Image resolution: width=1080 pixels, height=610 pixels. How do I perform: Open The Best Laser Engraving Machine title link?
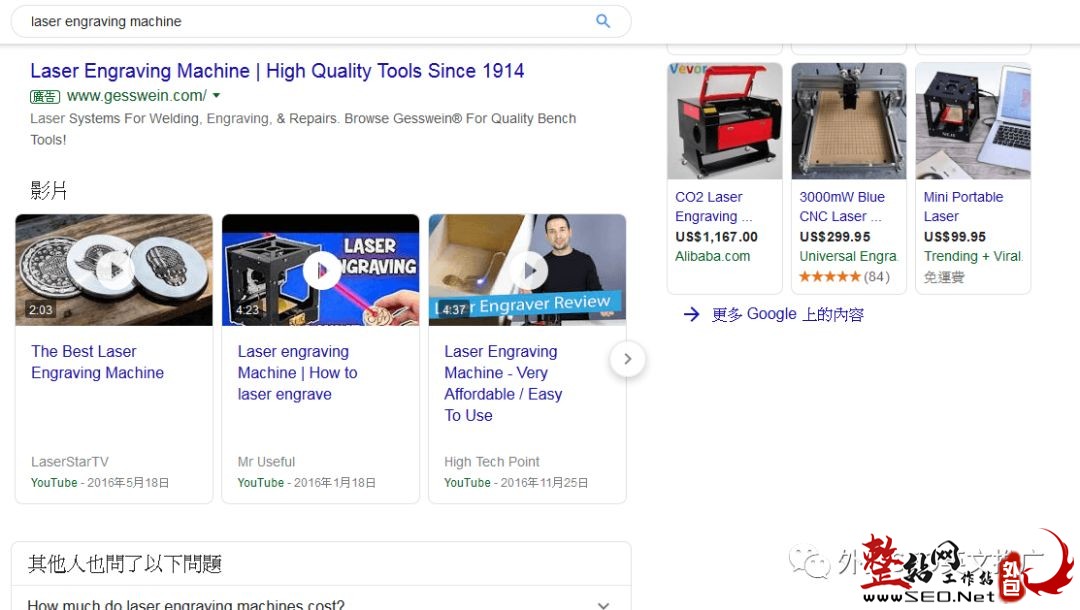[x=97, y=362]
